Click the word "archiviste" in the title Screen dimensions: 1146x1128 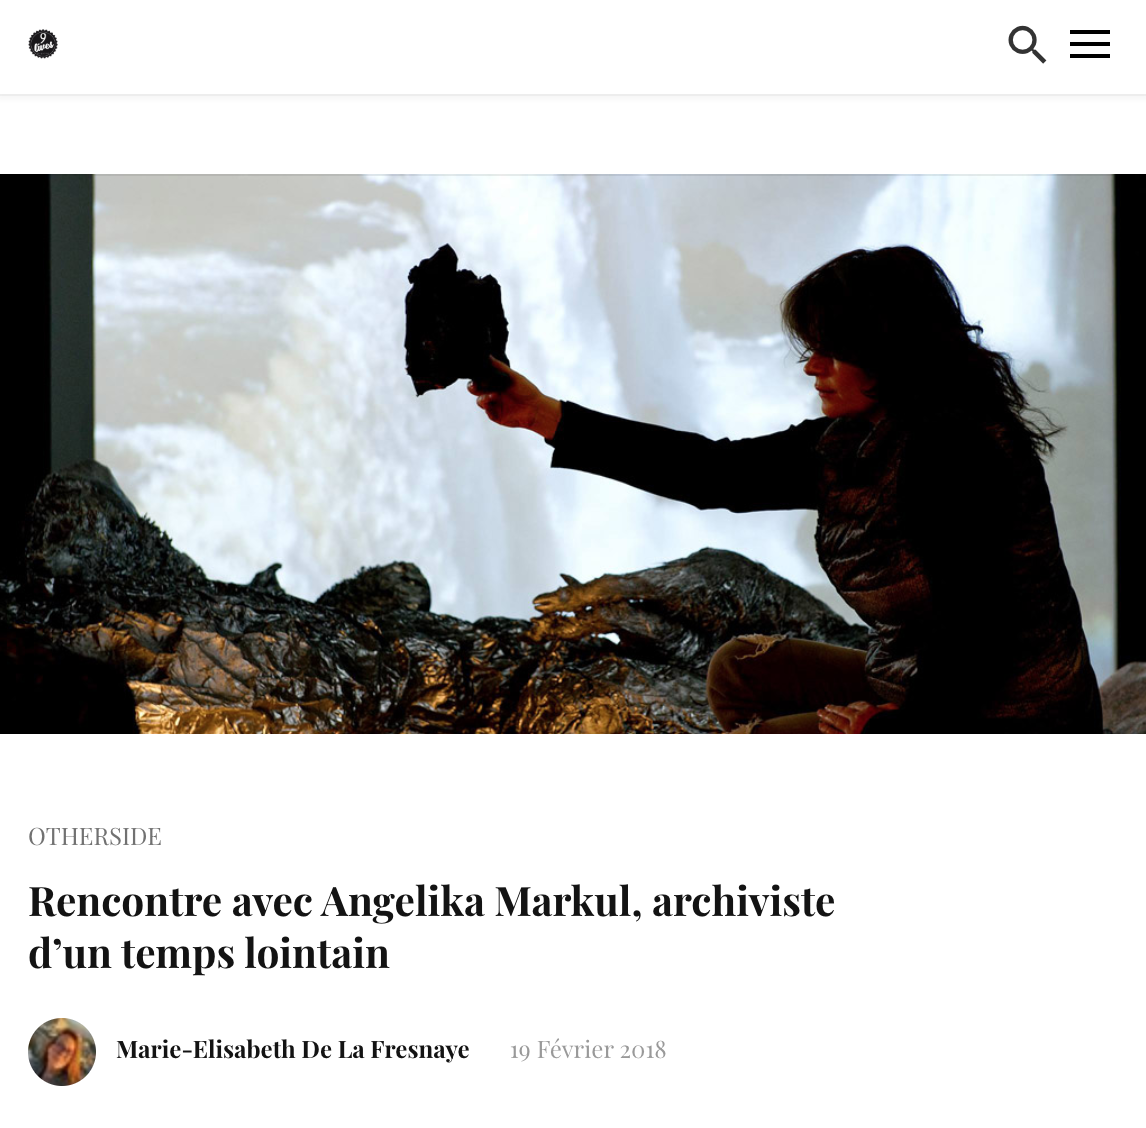tap(743, 901)
